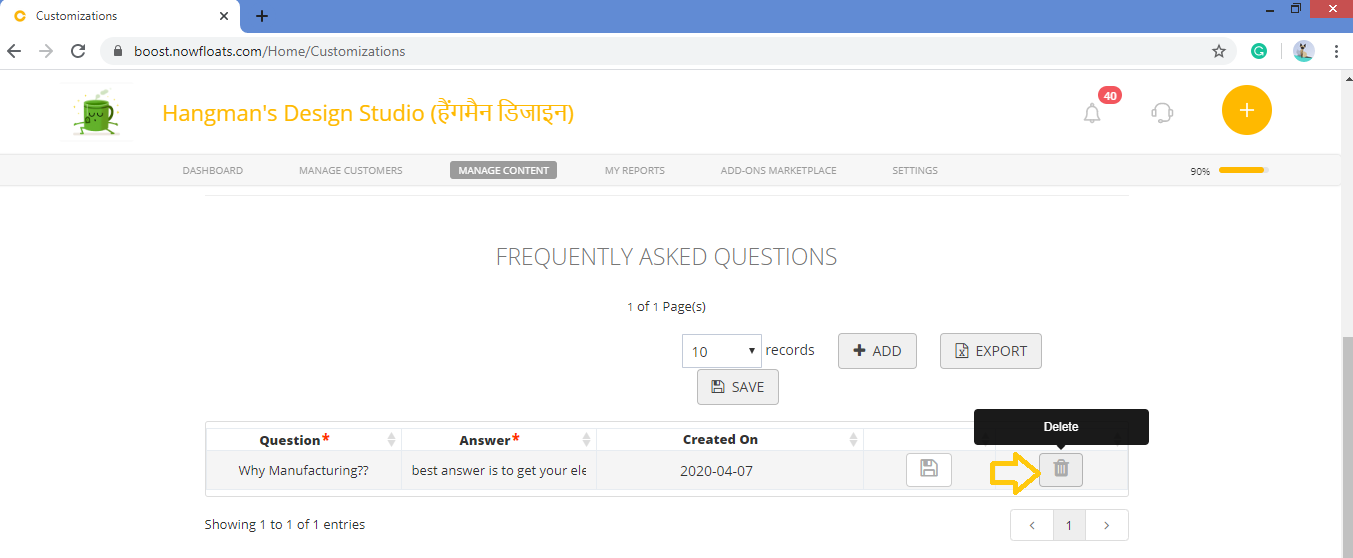Click the site padlock icon
Viewport: 1353px width, 558px height.
click(x=118, y=51)
